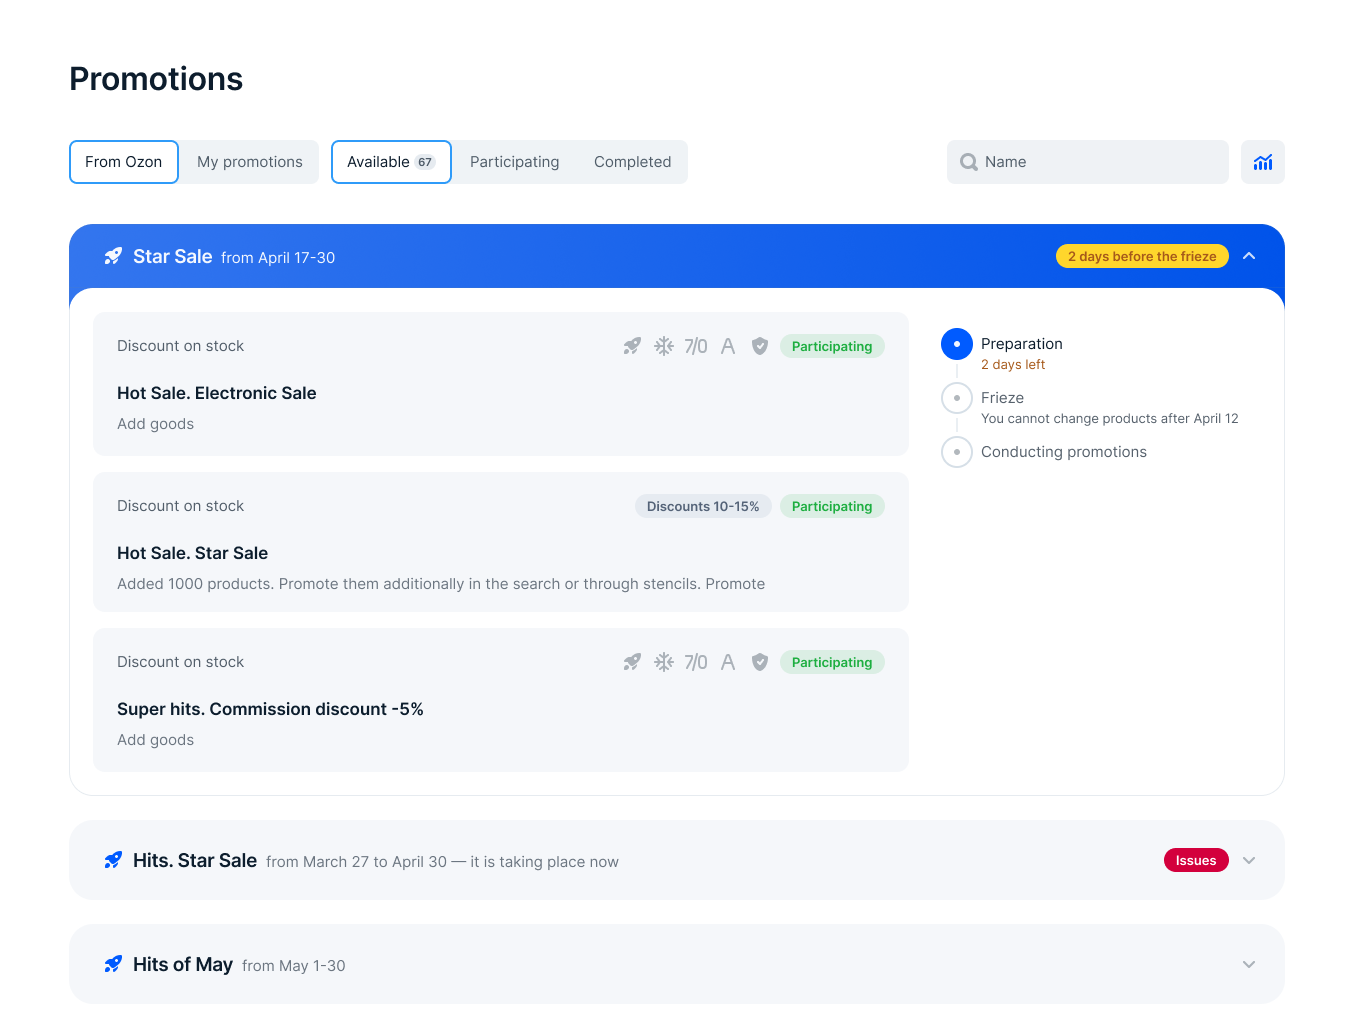The height and width of the screenshot is (1028, 1351).
Task: Select the Preparation step marker
Action: coord(957,344)
